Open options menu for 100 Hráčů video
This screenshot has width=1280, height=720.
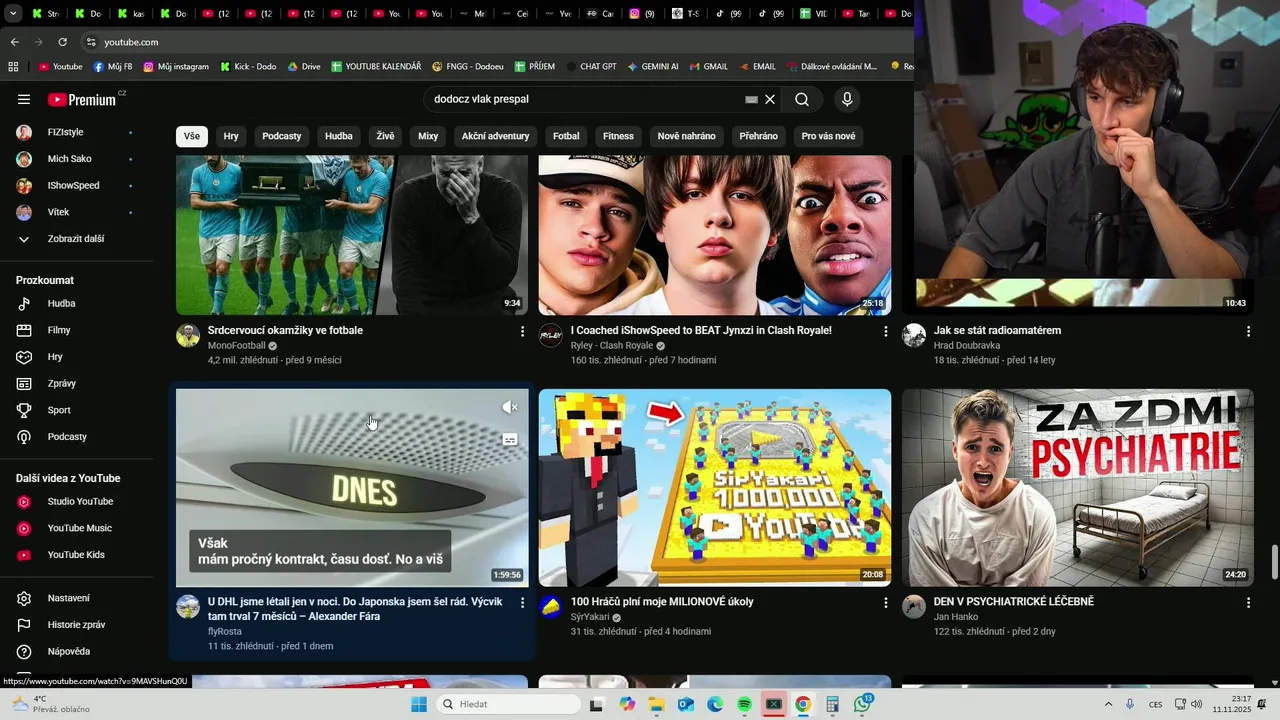885,603
